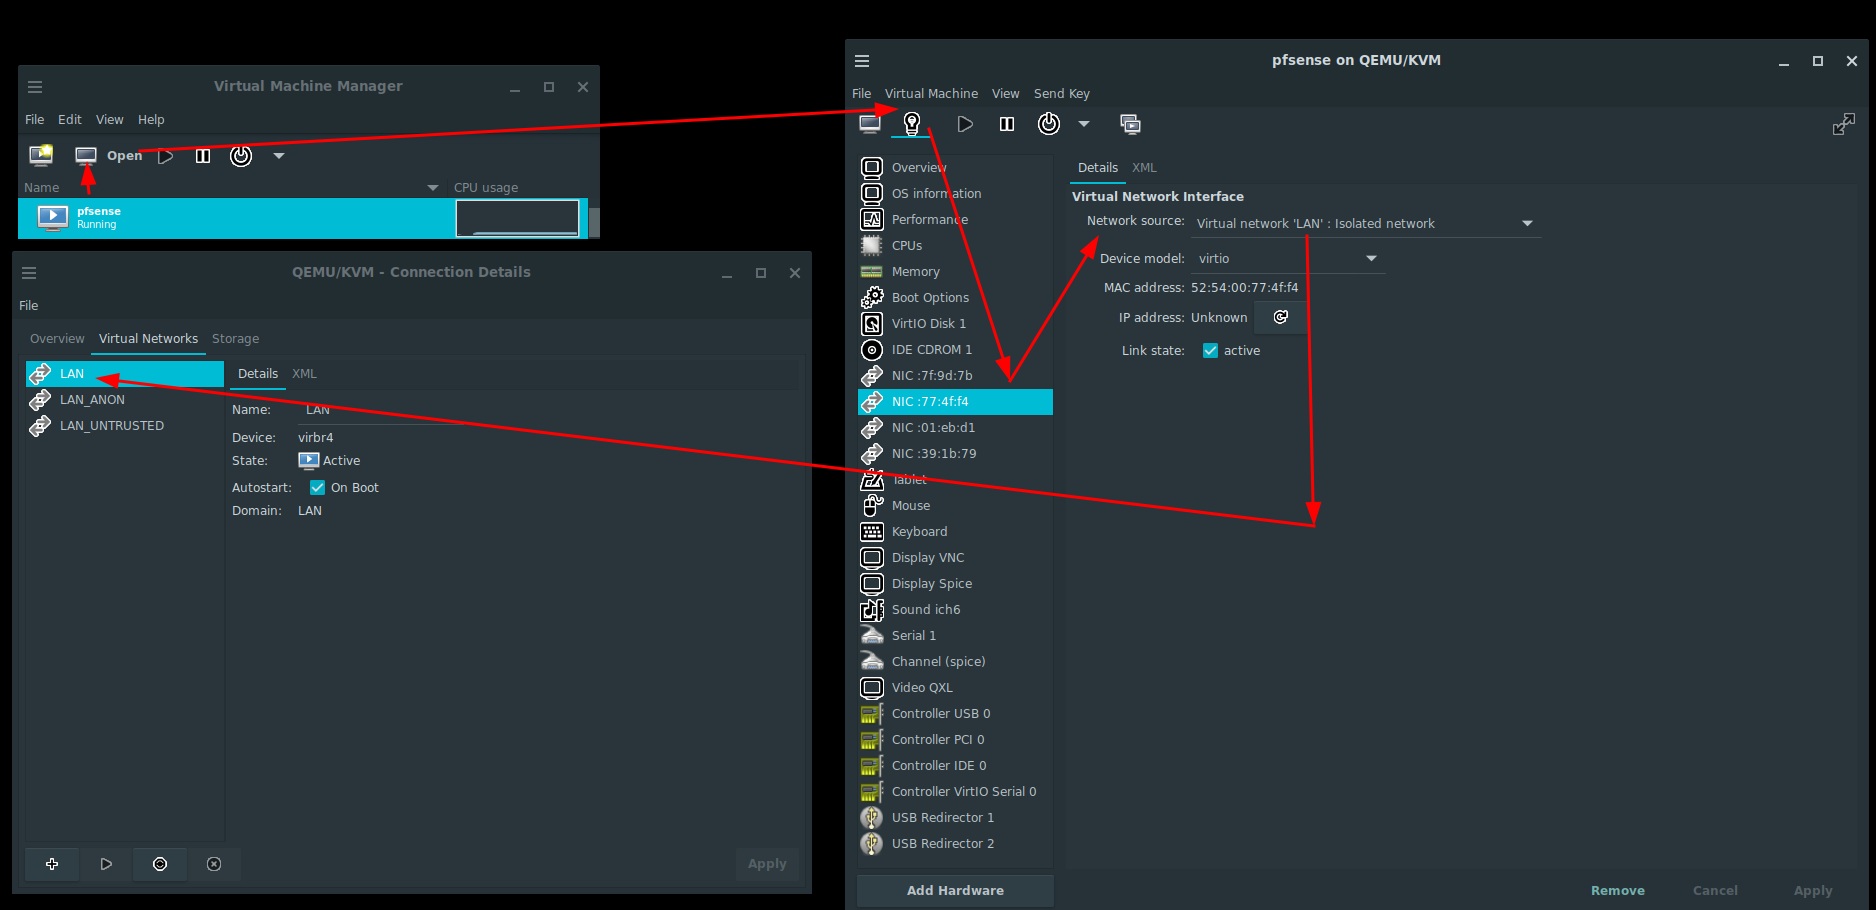This screenshot has width=1876, height=910.
Task: Select Boot Options in hardware list
Action: click(x=955, y=298)
